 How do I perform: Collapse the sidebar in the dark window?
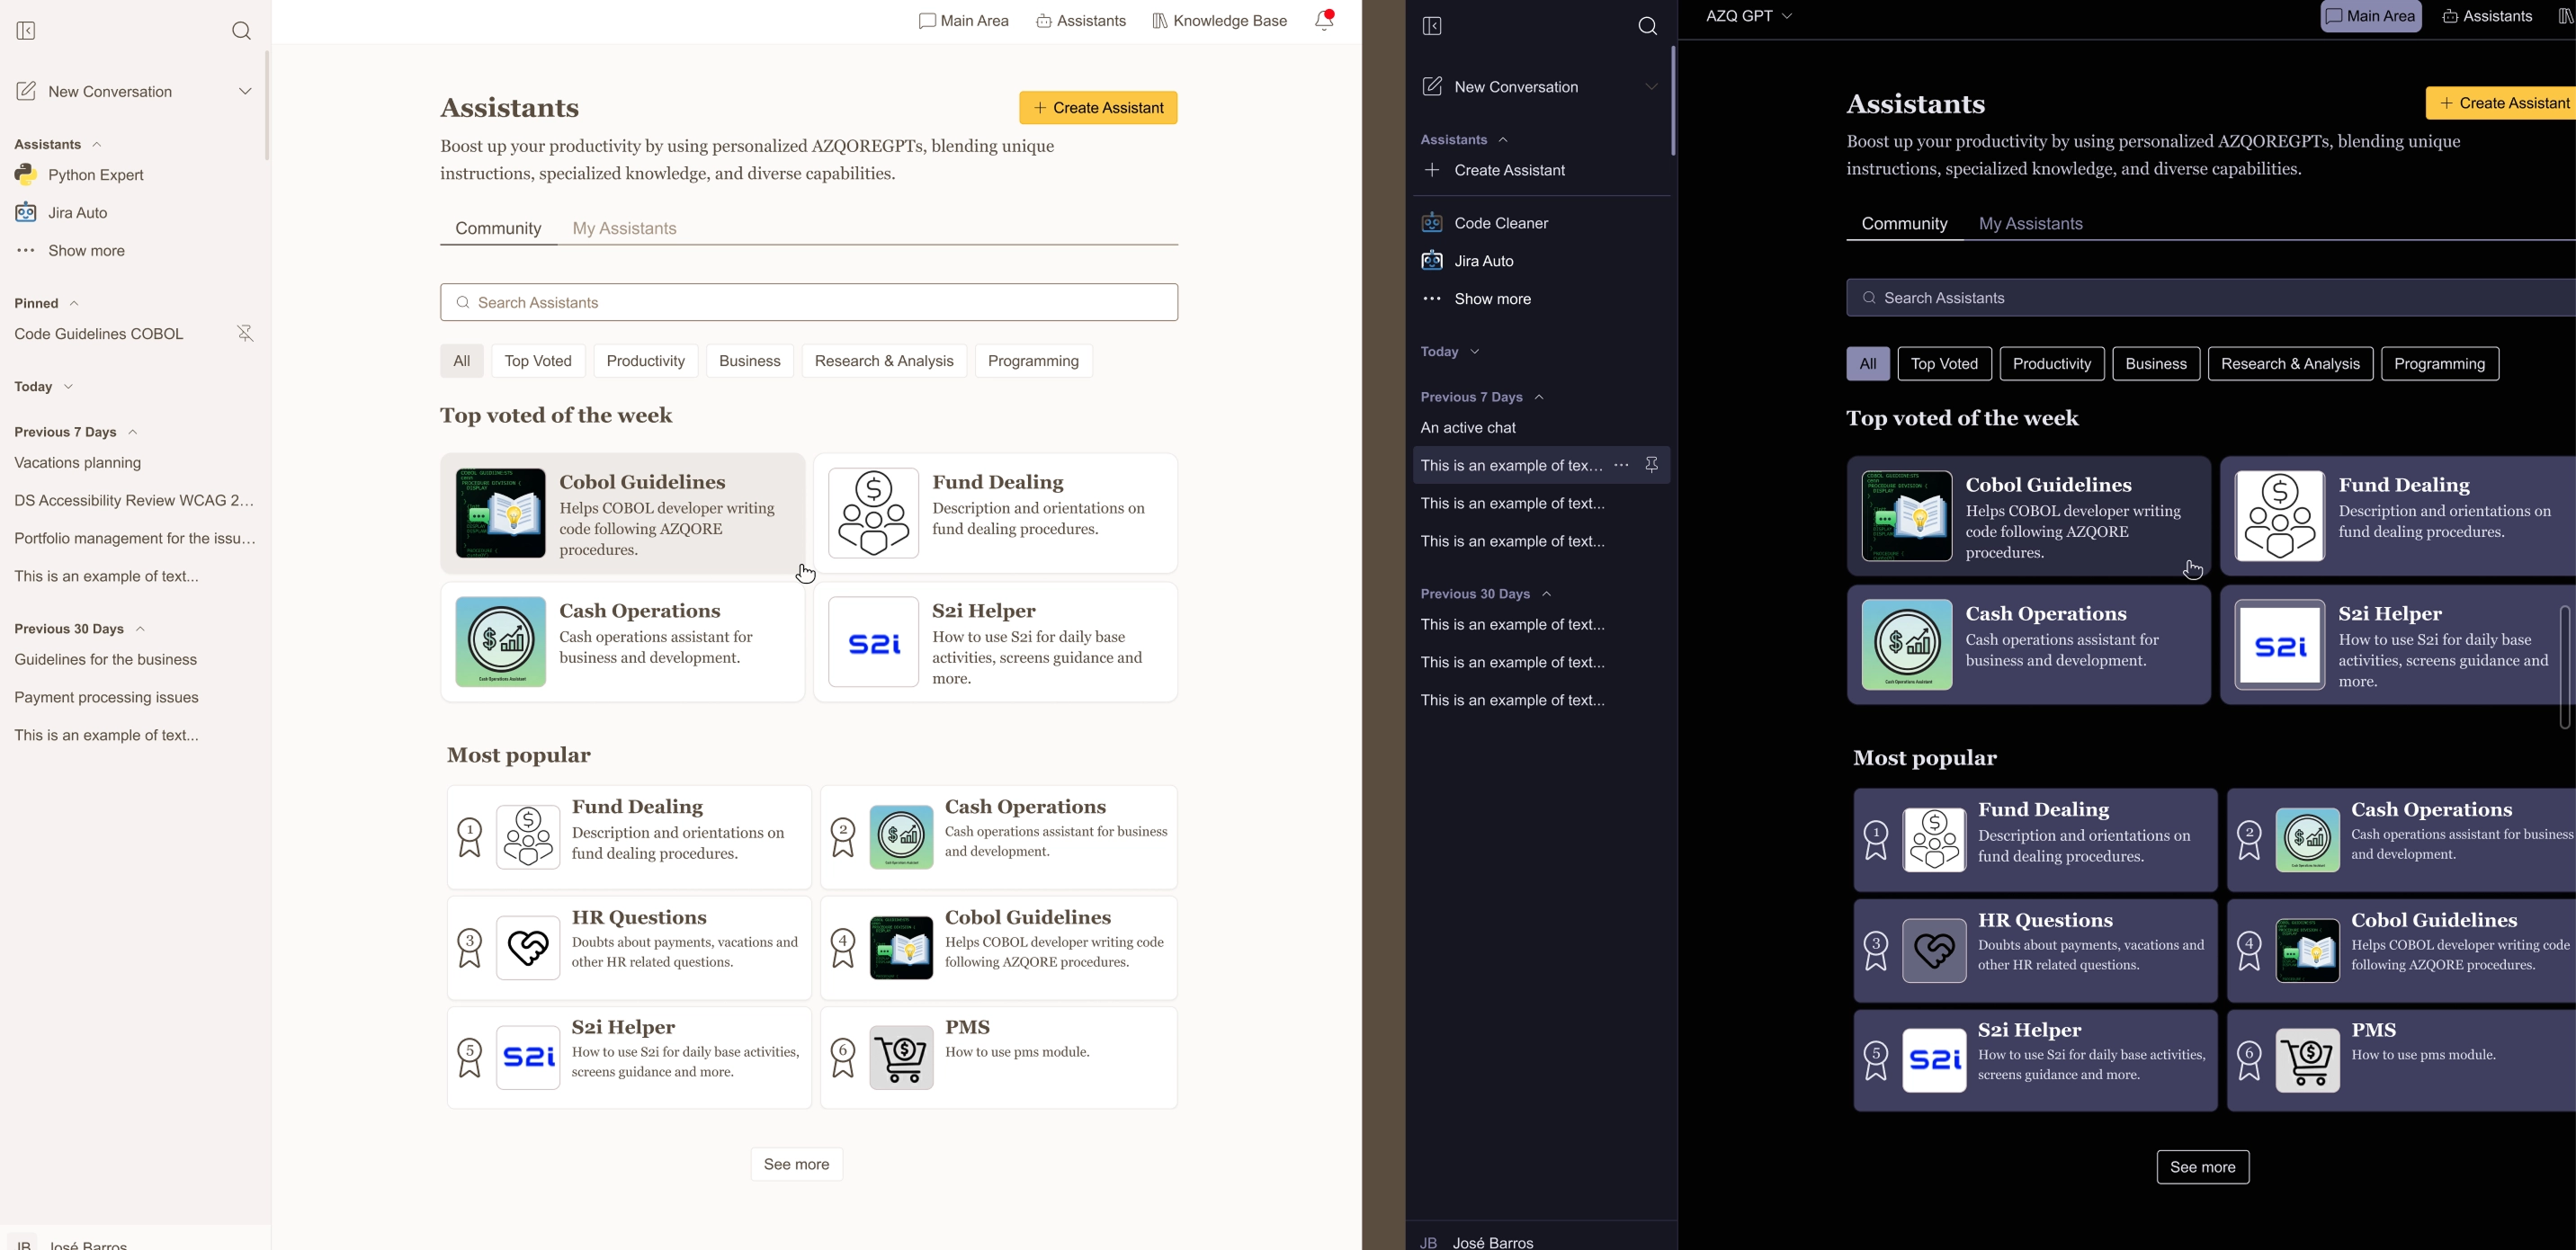click(1432, 27)
